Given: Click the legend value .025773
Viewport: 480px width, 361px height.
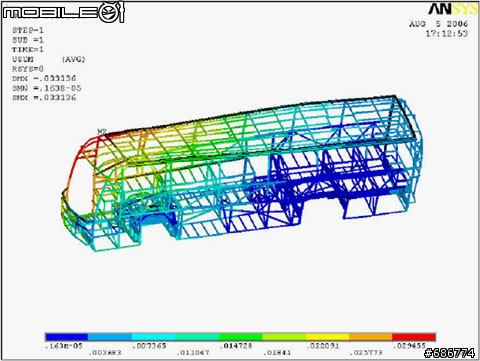Looking at the screenshot, I should coord(366,352).
